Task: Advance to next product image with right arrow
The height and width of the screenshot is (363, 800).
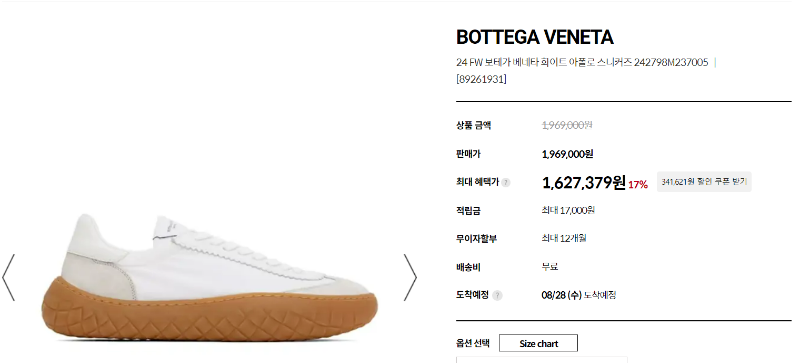Action: [410, 278]
